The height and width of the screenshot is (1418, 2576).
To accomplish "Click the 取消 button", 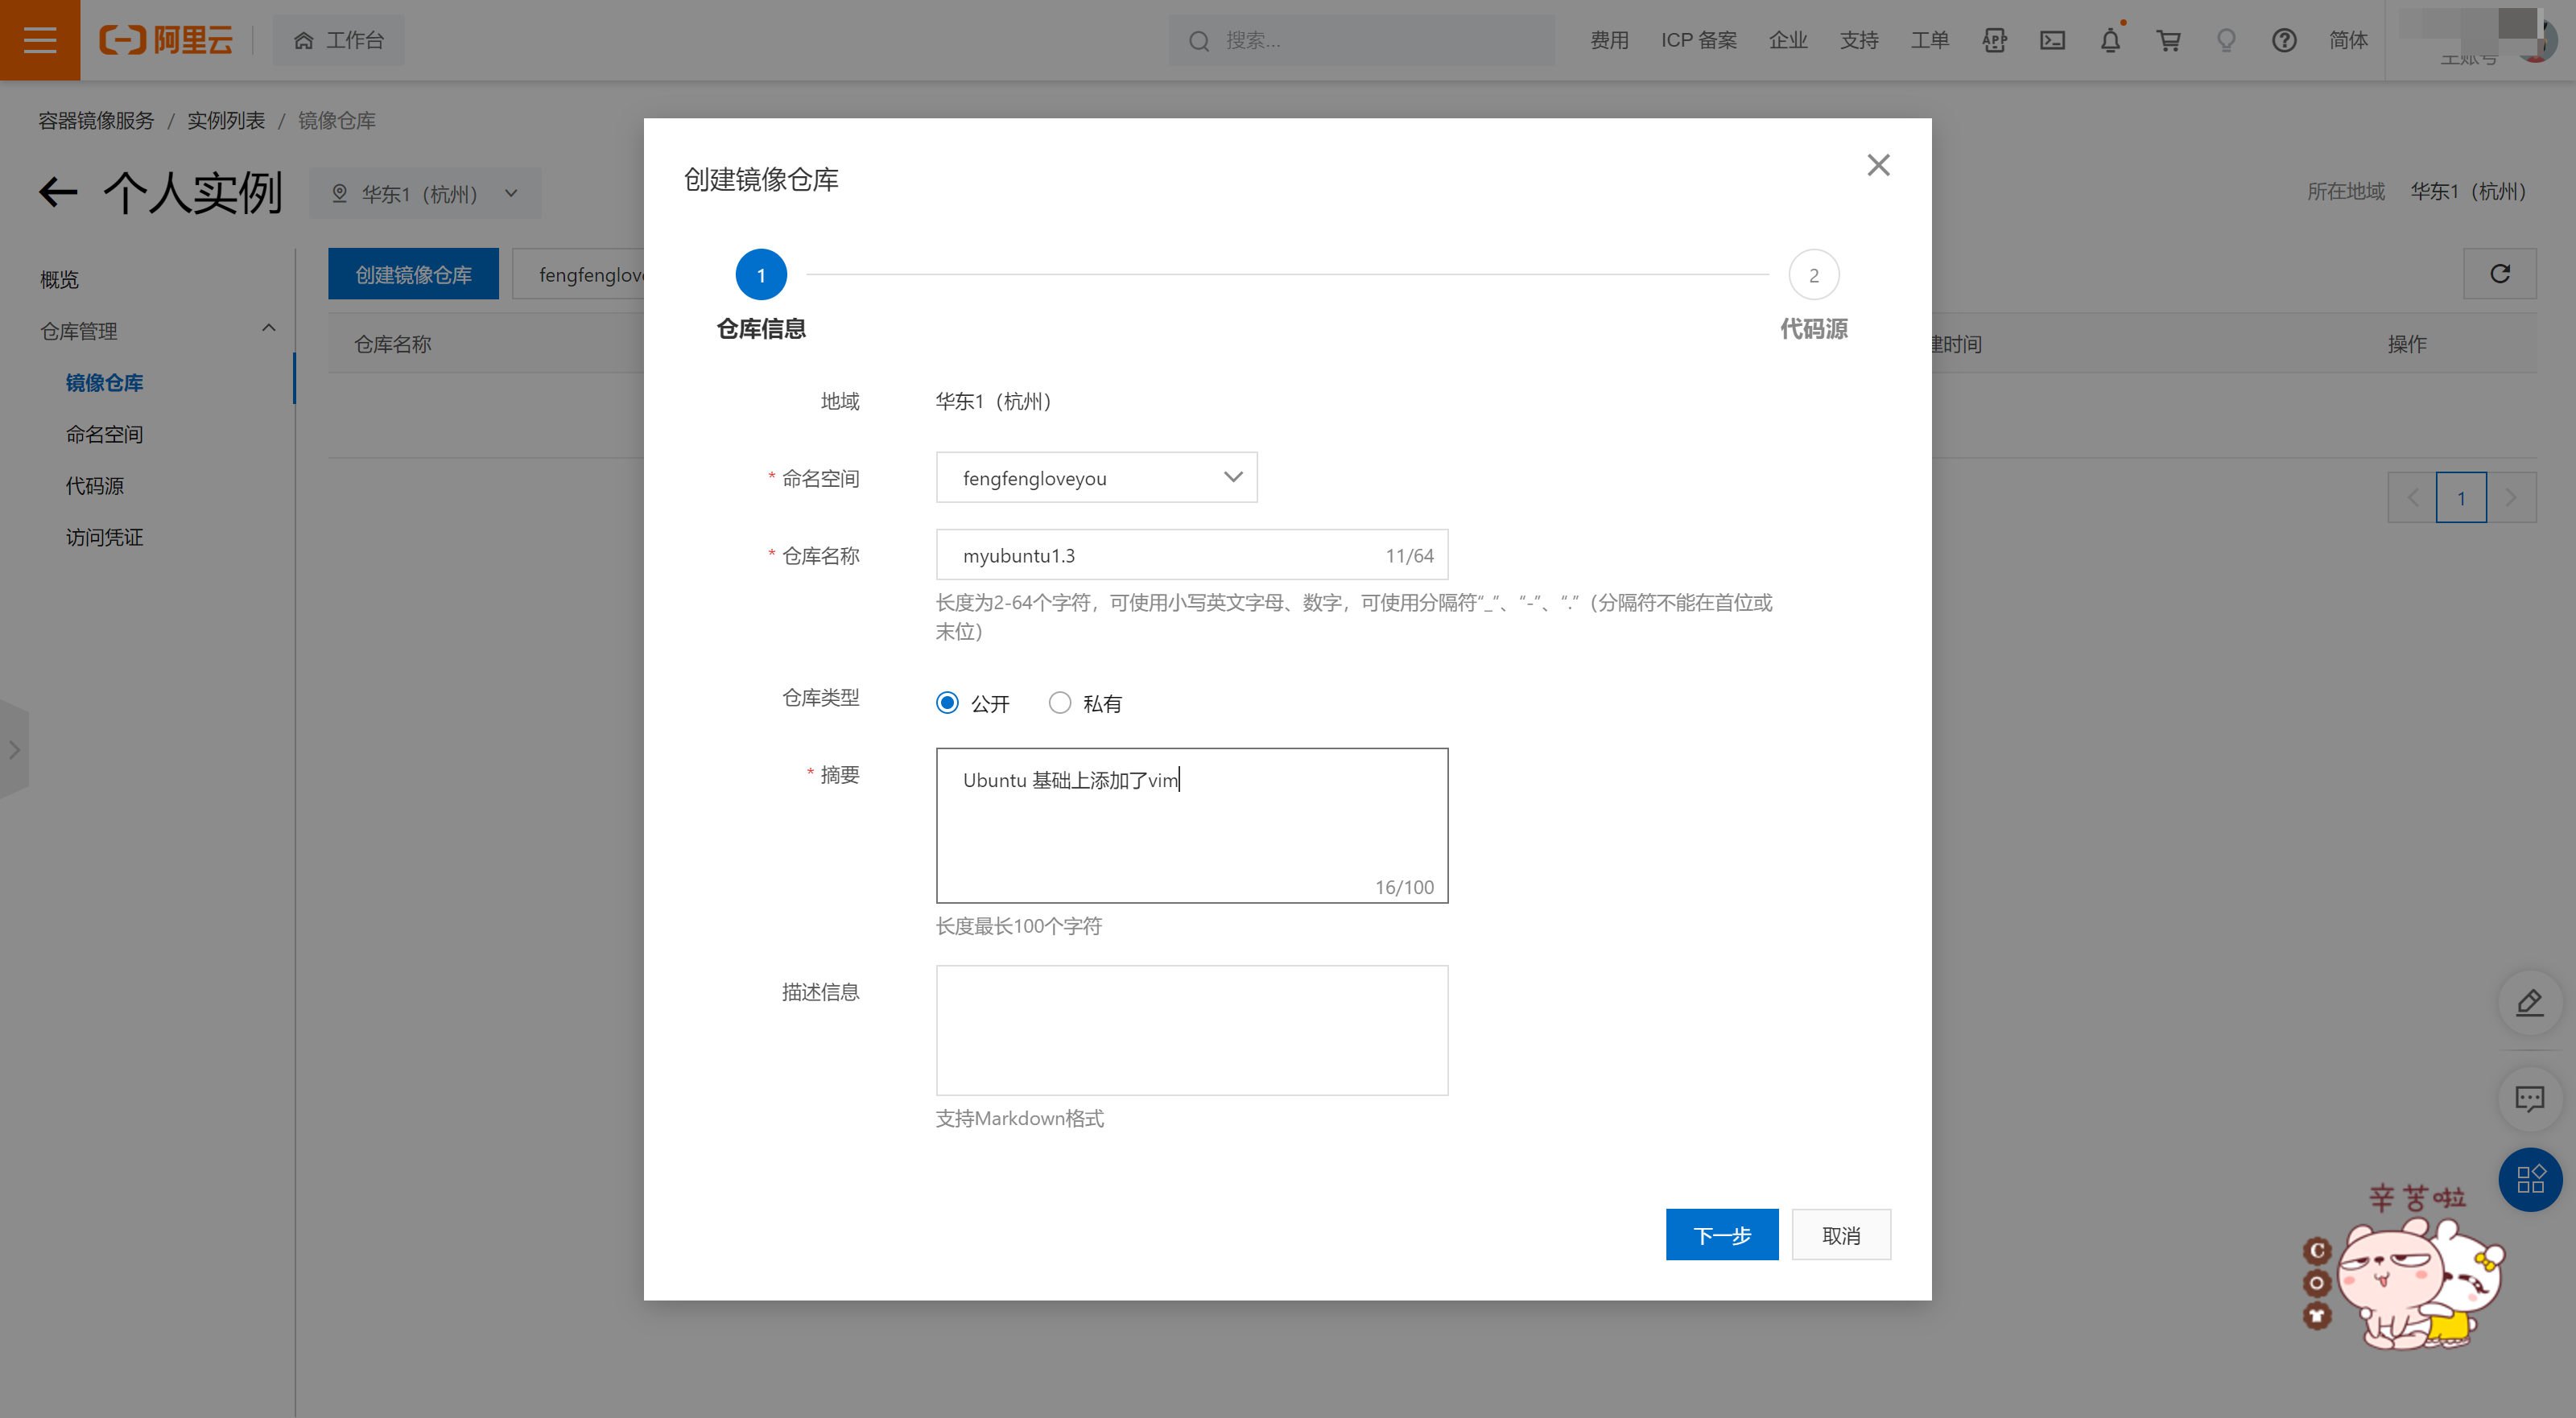I will click(1841, 1235).
